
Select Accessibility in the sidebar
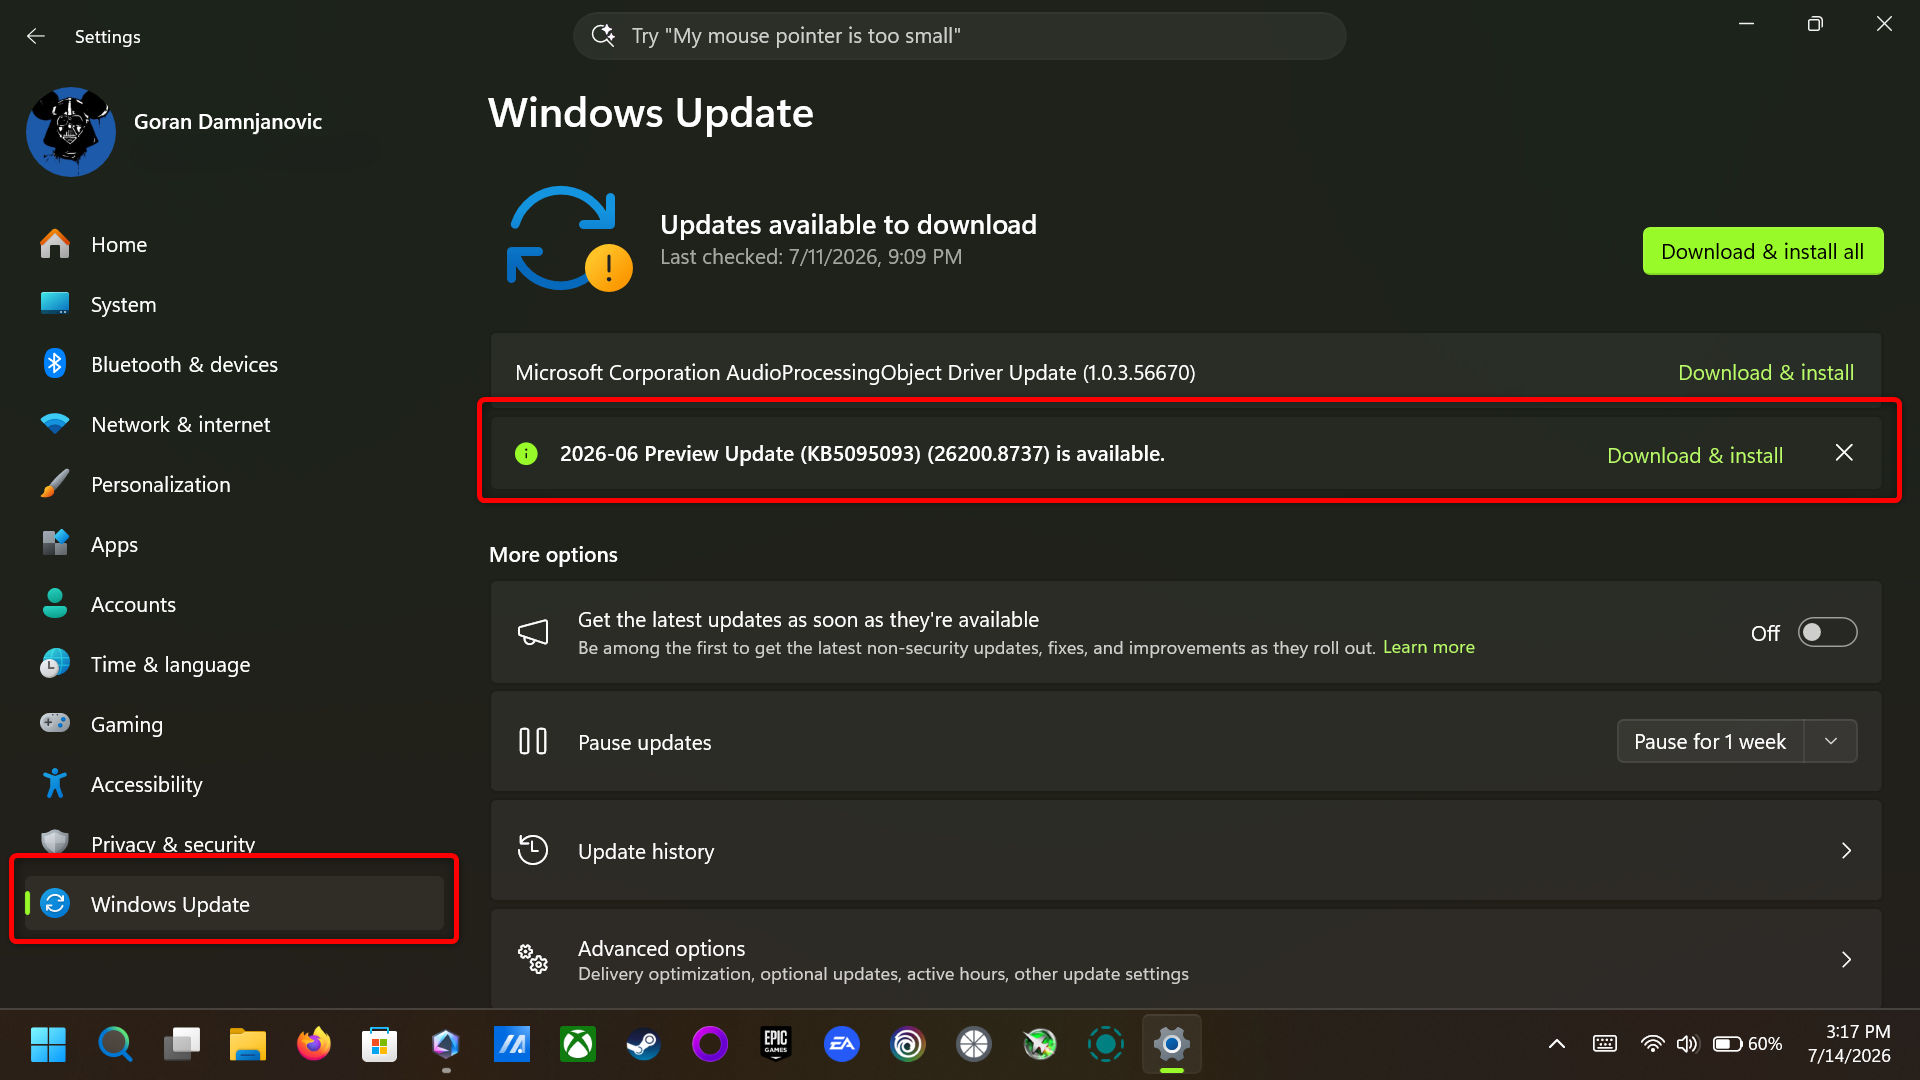click(x=234, y=784)
